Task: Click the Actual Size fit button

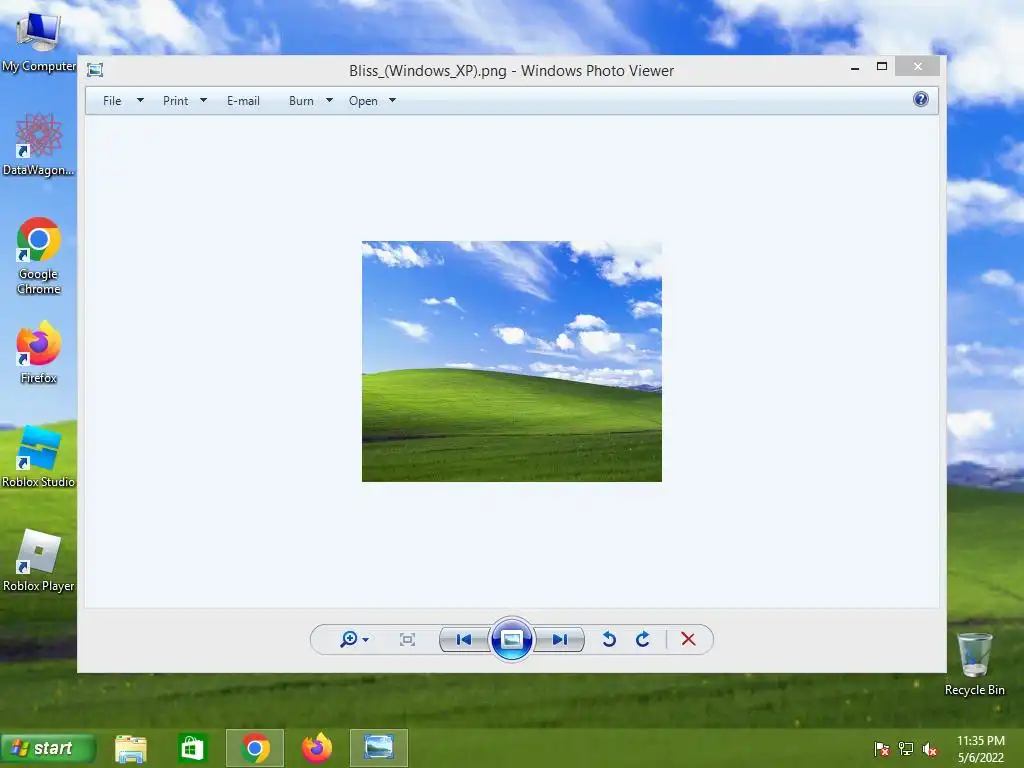Action: click(407, 639)
